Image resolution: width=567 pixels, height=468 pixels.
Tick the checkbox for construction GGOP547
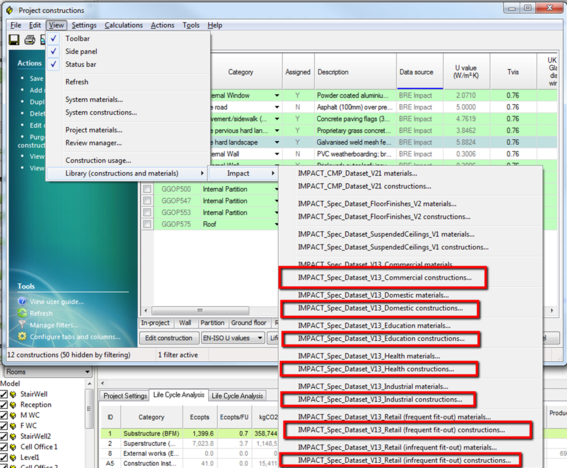pyautogui.click(x=147, y=201)
